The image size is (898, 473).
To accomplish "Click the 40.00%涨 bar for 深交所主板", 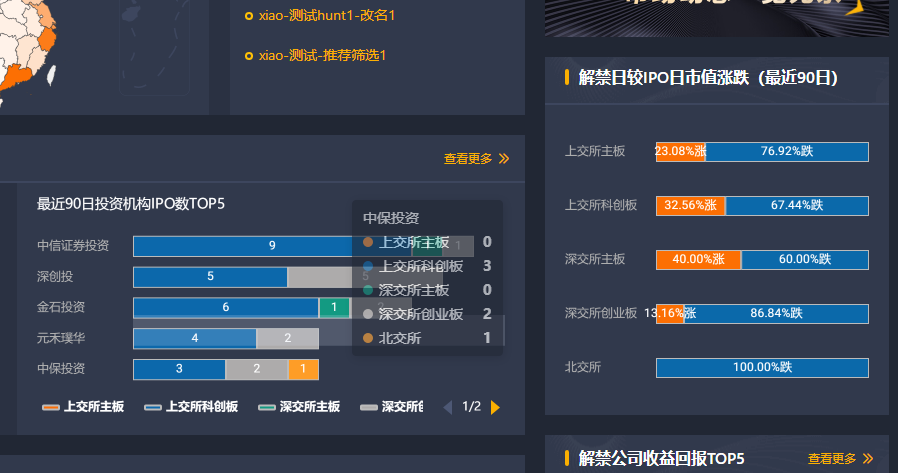I will [x=699, y=259].
